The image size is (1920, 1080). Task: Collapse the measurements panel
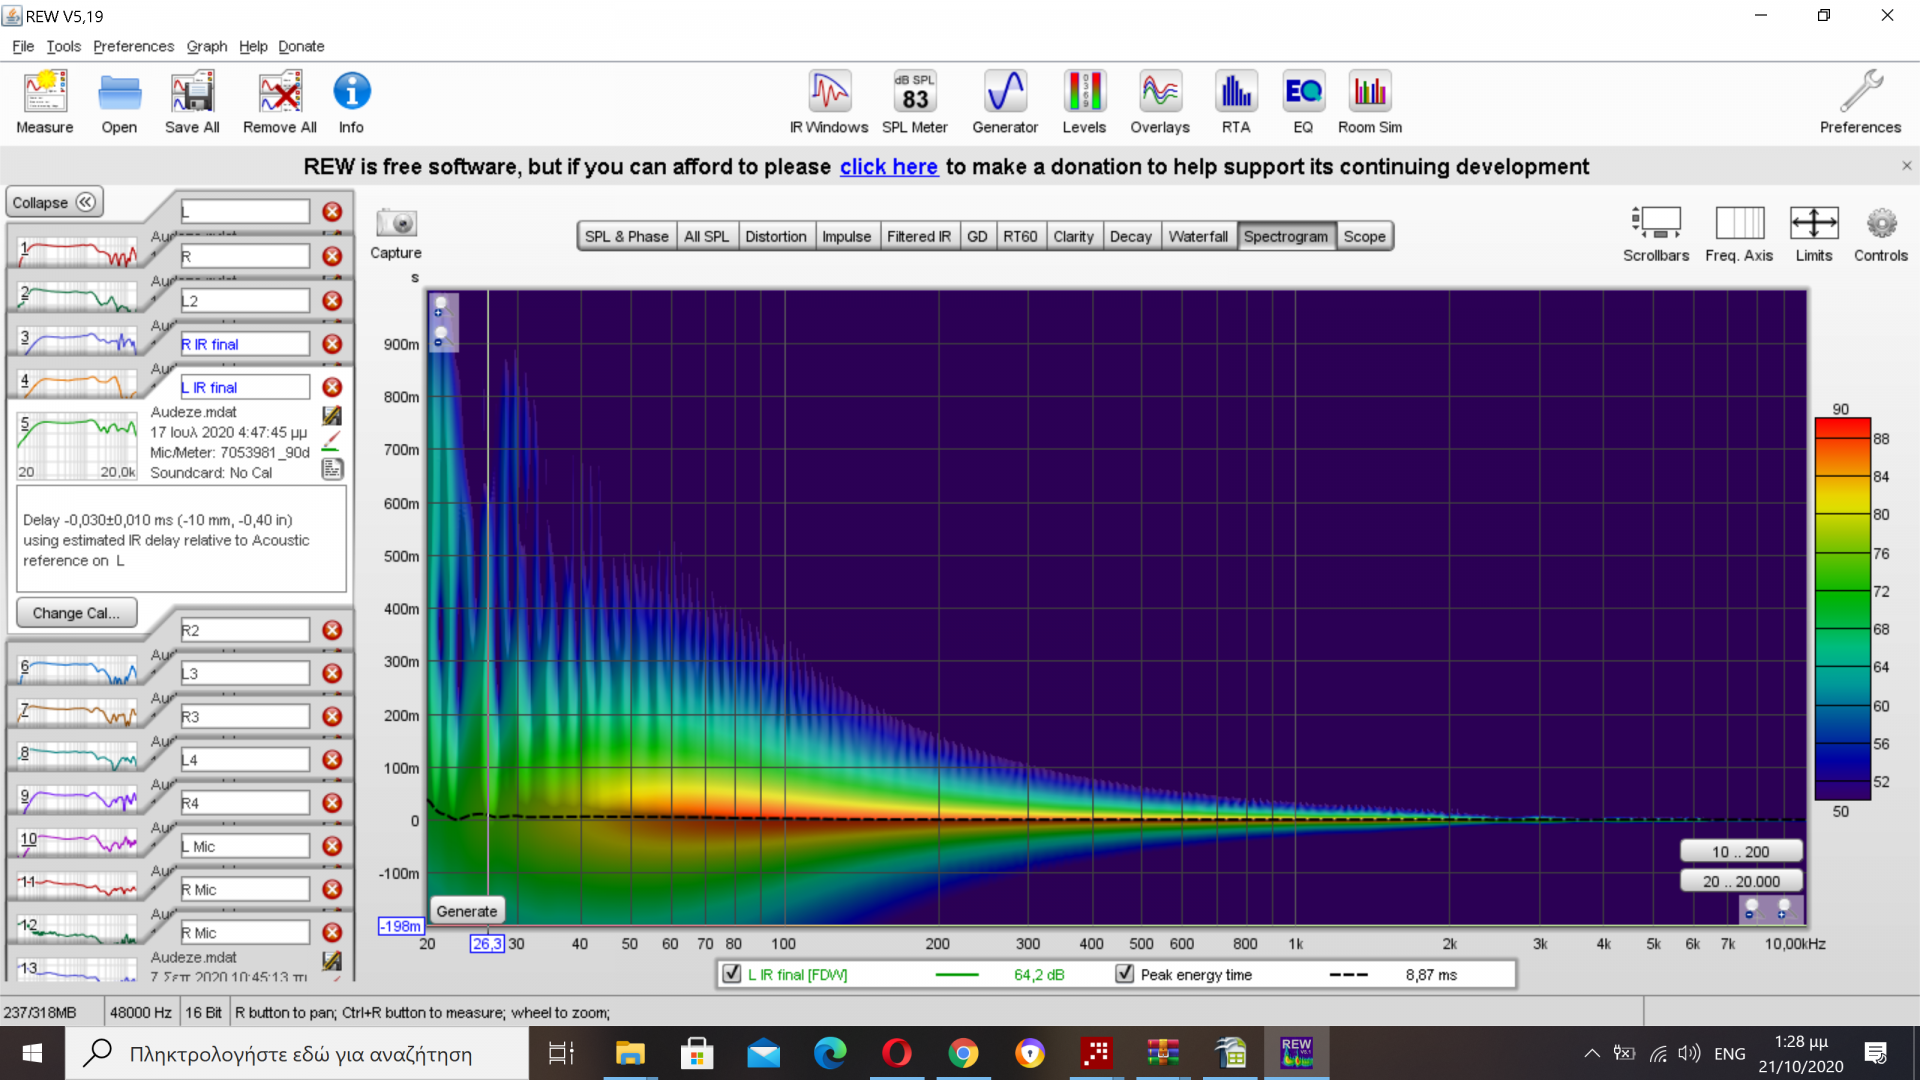(x=54, y=202)
